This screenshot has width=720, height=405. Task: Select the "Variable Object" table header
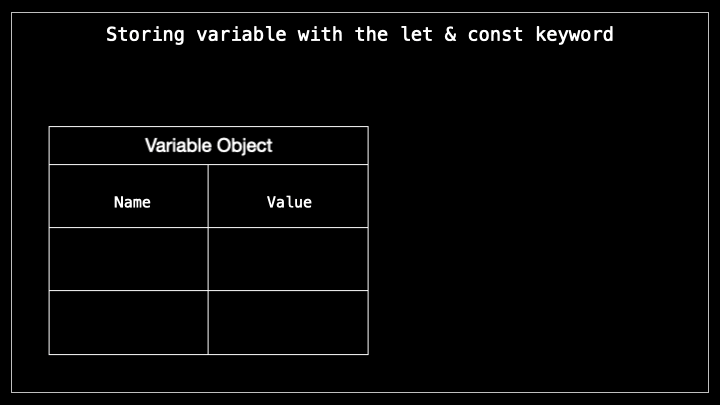208,146
